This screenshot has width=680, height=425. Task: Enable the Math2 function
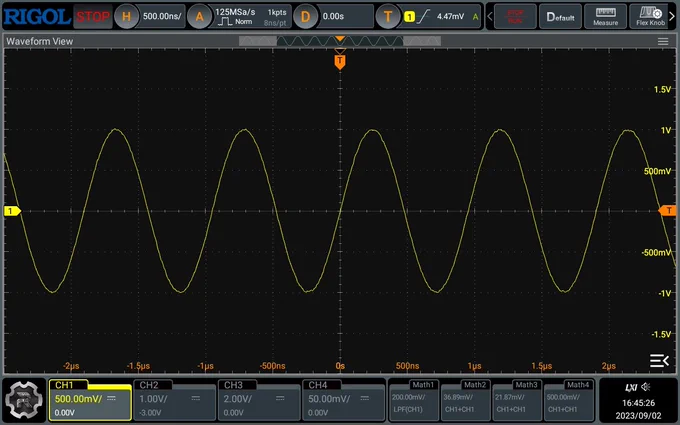click(465, 400)
